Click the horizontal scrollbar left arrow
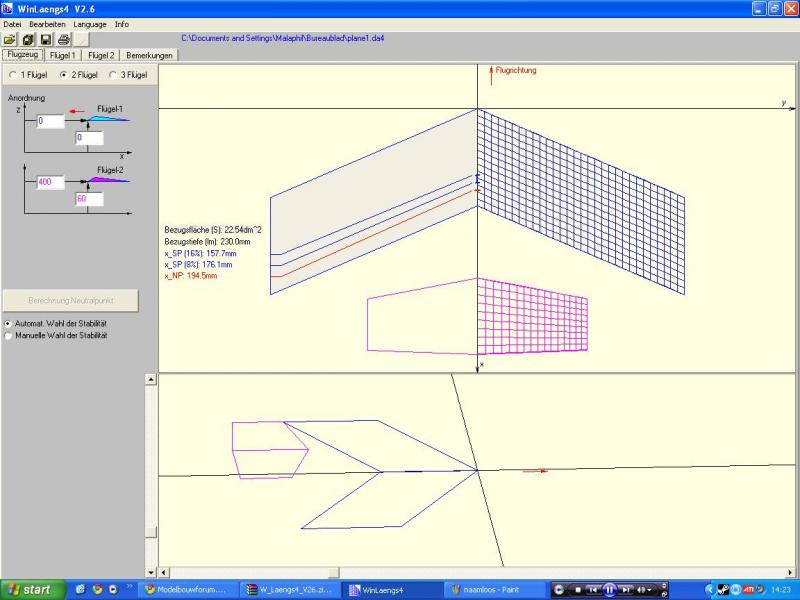Viewport: 800px width, 600px height. pyautogui.click(x=164, y=572)
